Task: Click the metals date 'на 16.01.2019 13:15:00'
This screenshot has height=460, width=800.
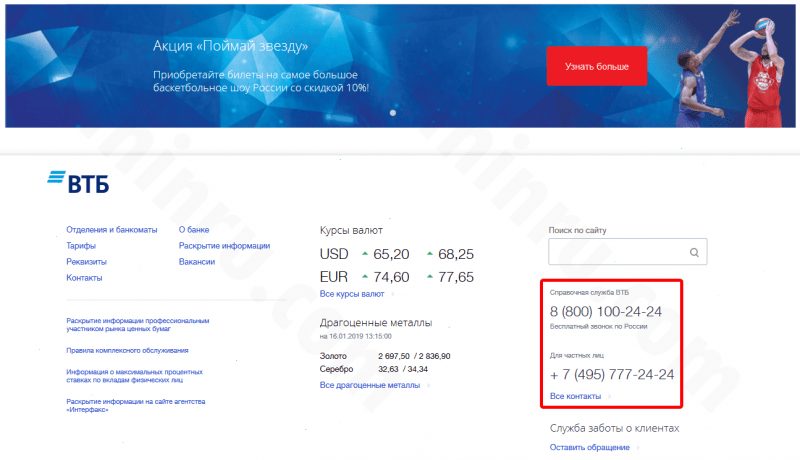Action: point(356,337)
